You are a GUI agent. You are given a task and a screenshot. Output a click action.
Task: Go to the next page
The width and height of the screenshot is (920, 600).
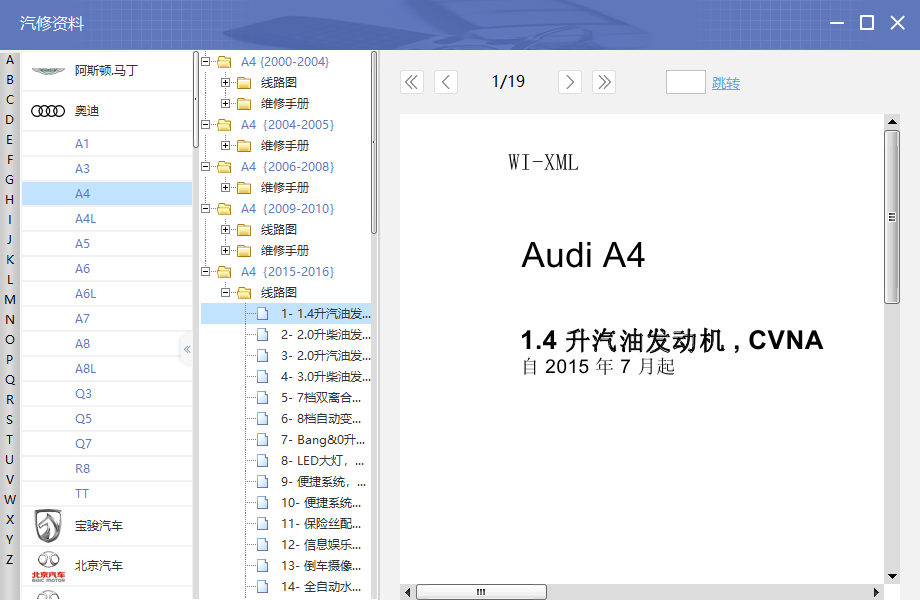tap(570, 82)
